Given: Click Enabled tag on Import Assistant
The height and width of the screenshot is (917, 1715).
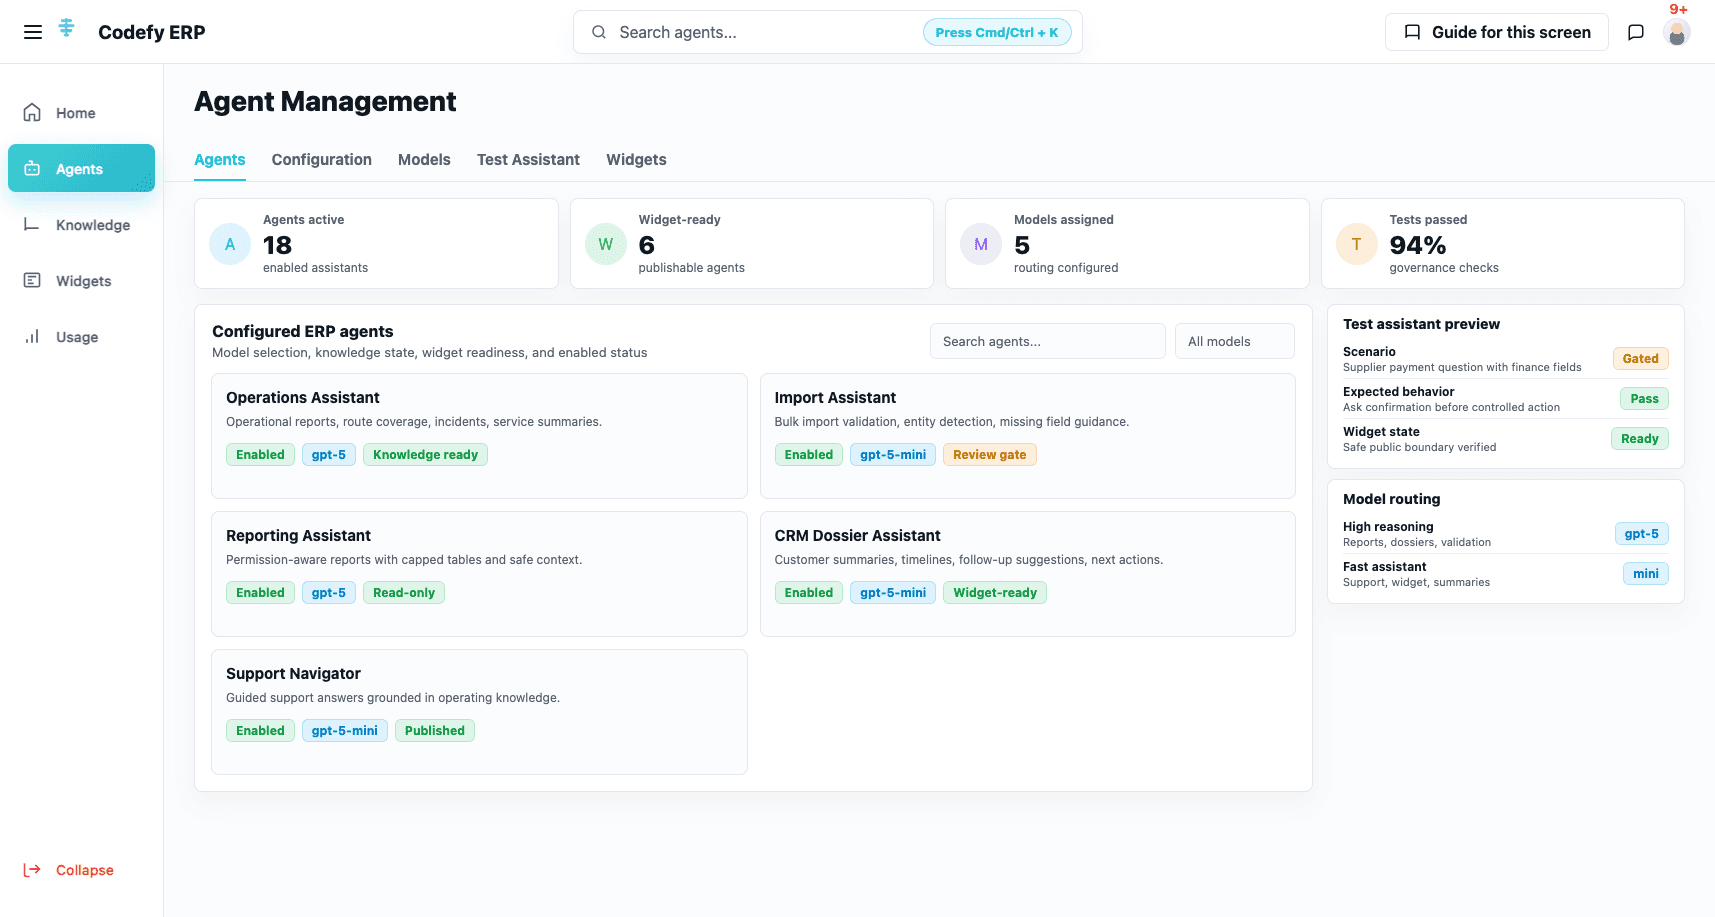Looking at the screenshot, I should [x=809, y=455].
